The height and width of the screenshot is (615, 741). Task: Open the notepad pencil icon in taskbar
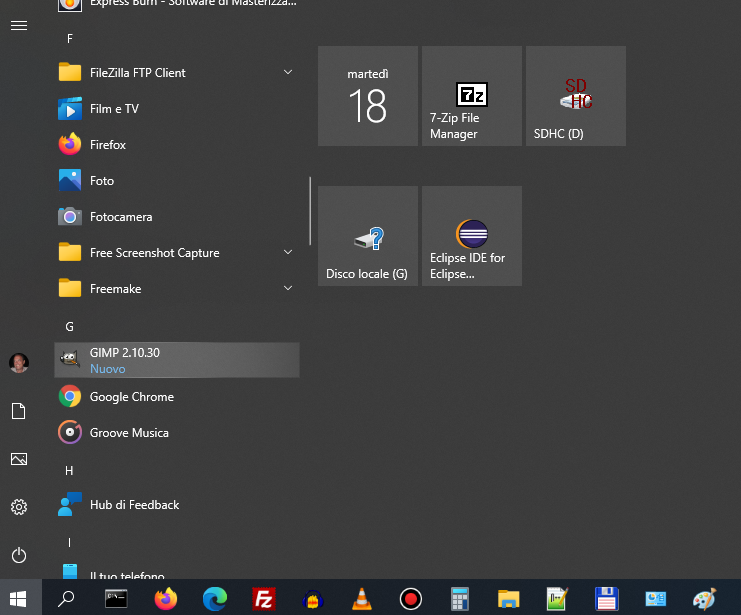click(557, 599)
